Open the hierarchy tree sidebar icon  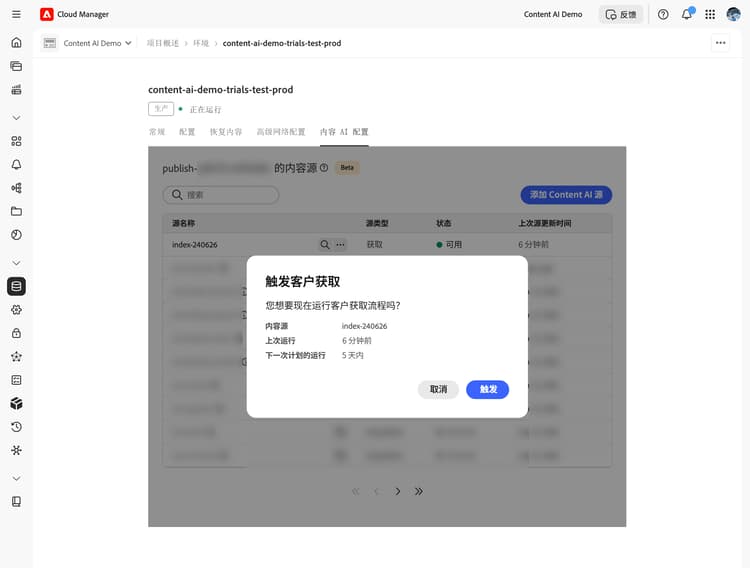pos(16,188)
